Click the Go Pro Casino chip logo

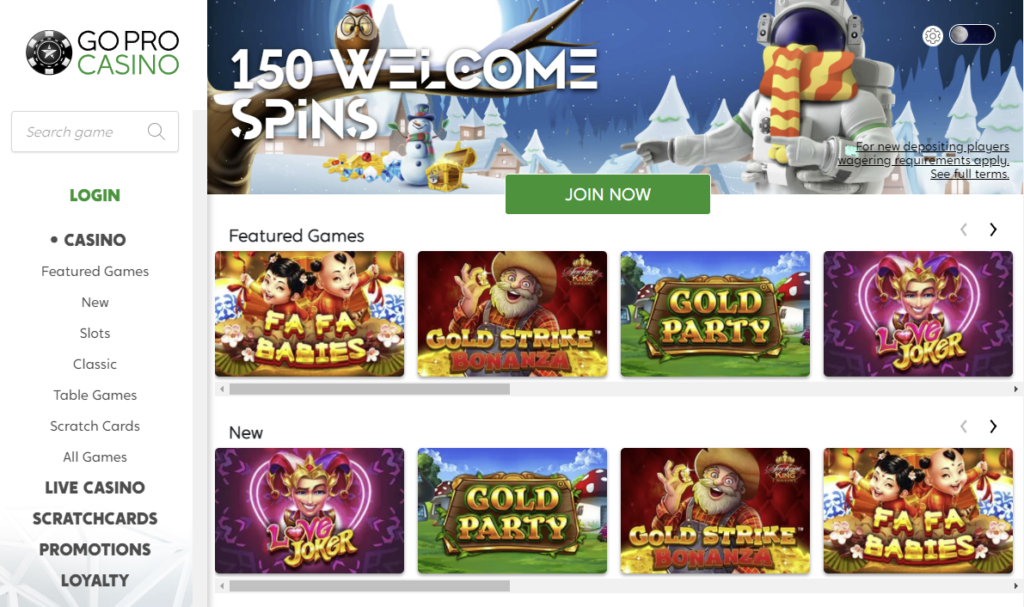[49, 52]
